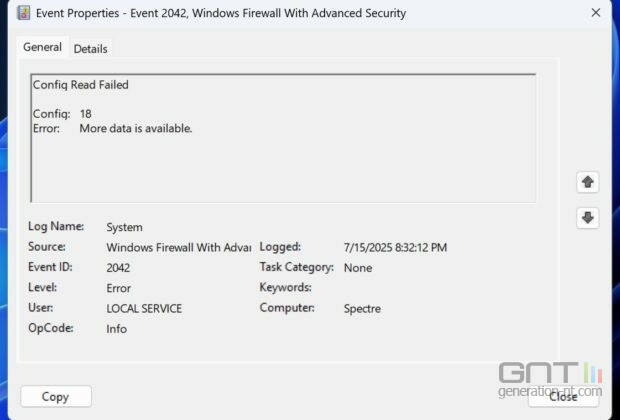The image size is (620, 420).
Task: Select the General tab
Action: [x=42, y=47]
